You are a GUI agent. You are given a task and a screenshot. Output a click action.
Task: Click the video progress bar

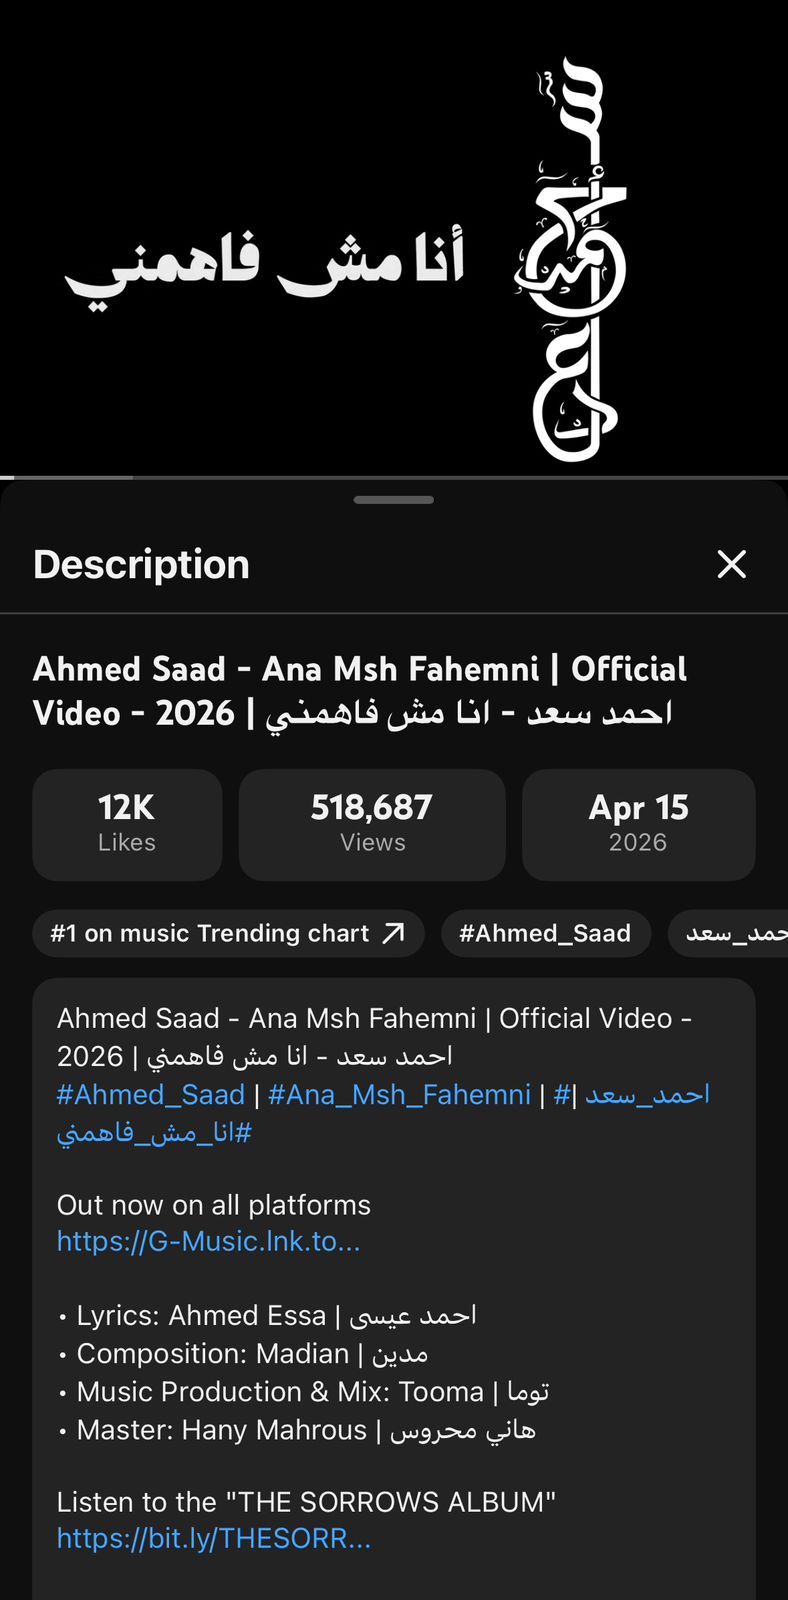pos(394,477)
